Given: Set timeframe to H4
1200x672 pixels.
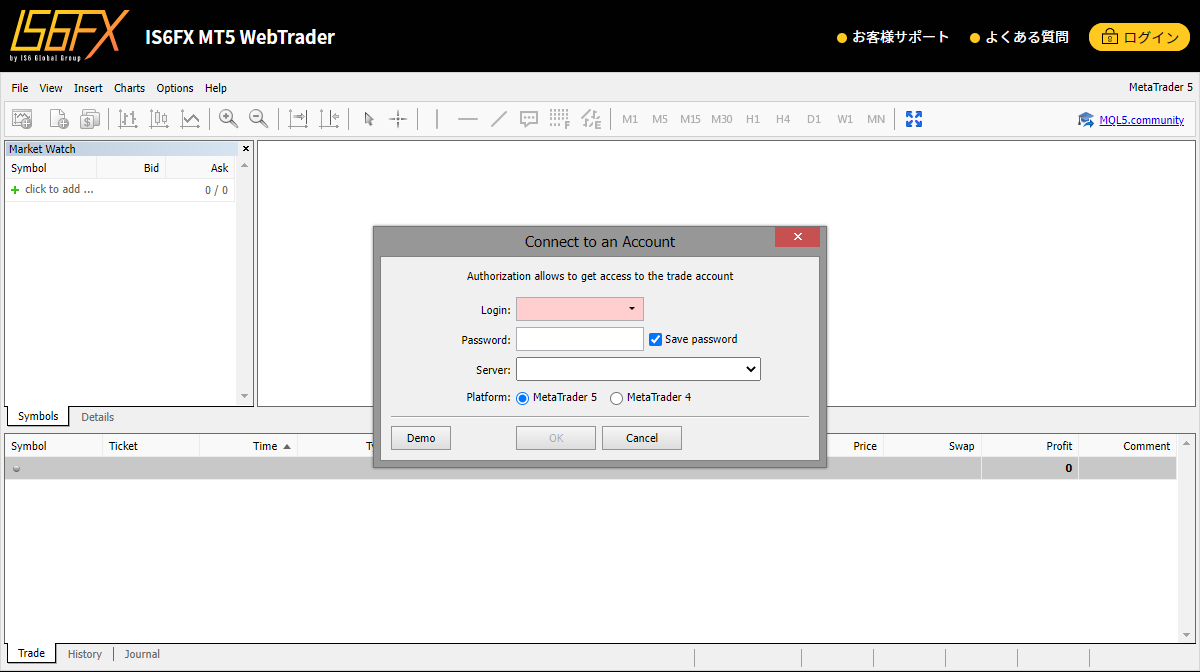Looking at the screenshot, I should click(783, 119).
